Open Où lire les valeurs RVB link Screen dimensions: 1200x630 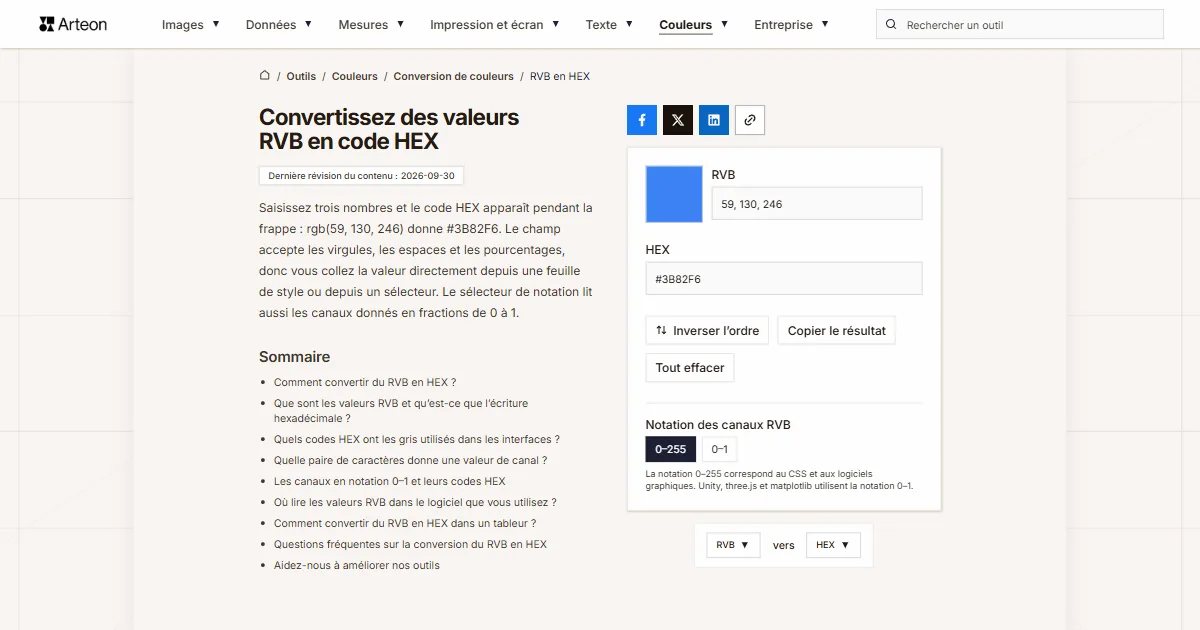(415, 502)
